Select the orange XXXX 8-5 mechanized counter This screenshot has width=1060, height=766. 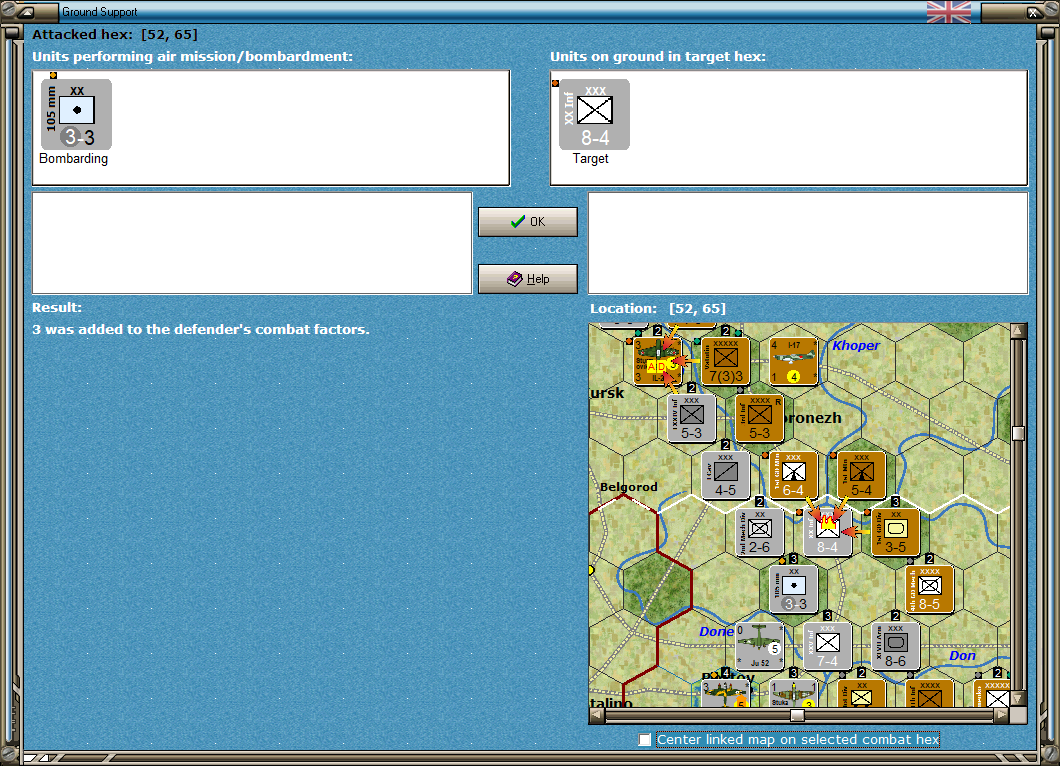(x=930, y=588)
